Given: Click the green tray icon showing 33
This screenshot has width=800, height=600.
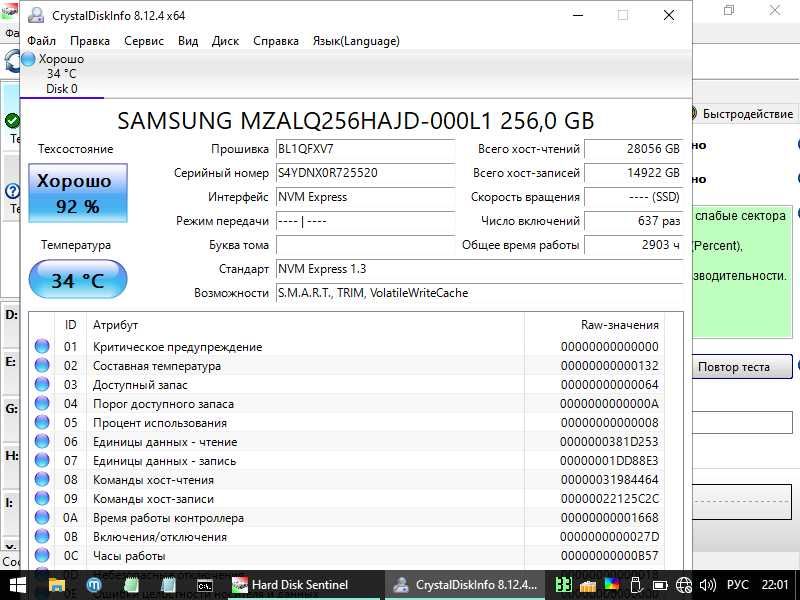Looking at the screenshot, I should click(563, 585).
